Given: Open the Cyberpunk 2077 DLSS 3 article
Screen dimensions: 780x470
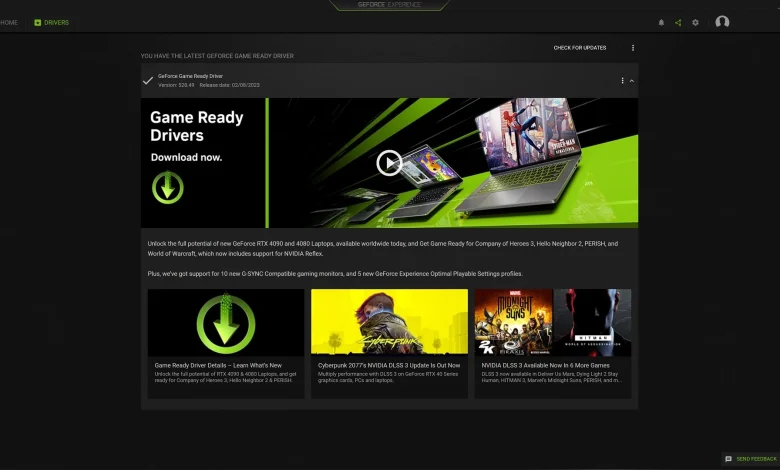Looking at the screenshot, I should pos(389,323).
